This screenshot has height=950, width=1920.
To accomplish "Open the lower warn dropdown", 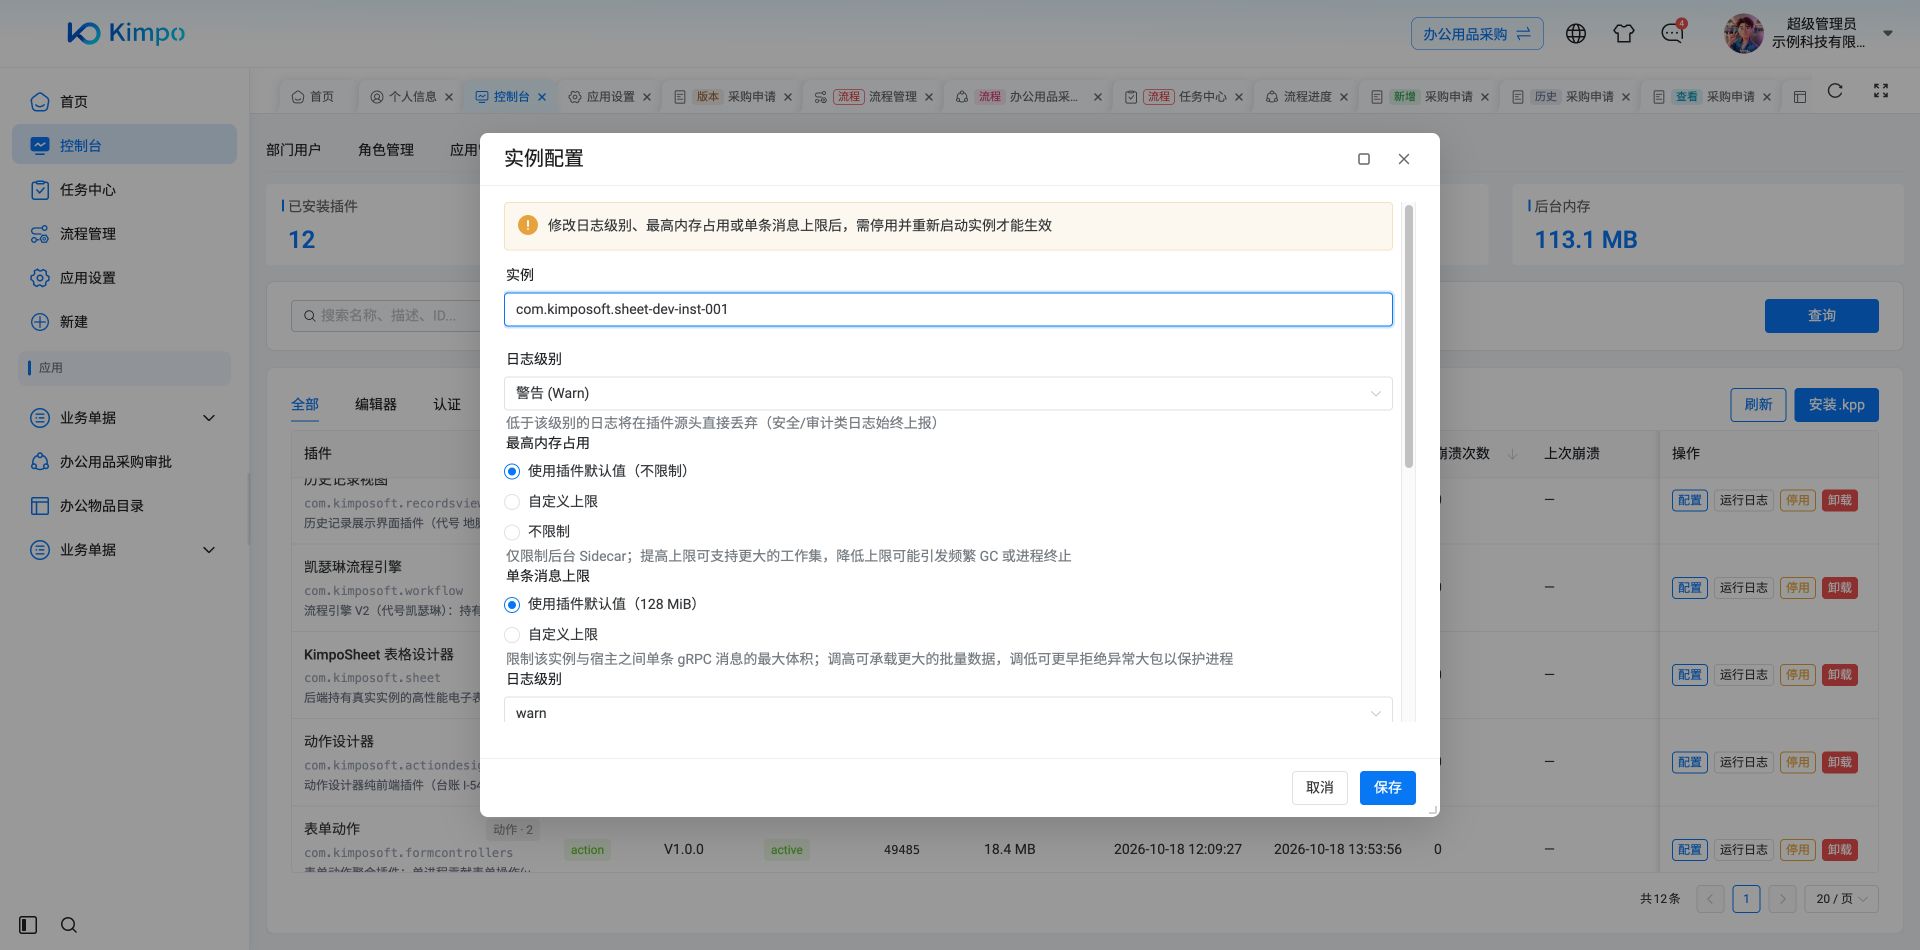I will coord(948,712).
